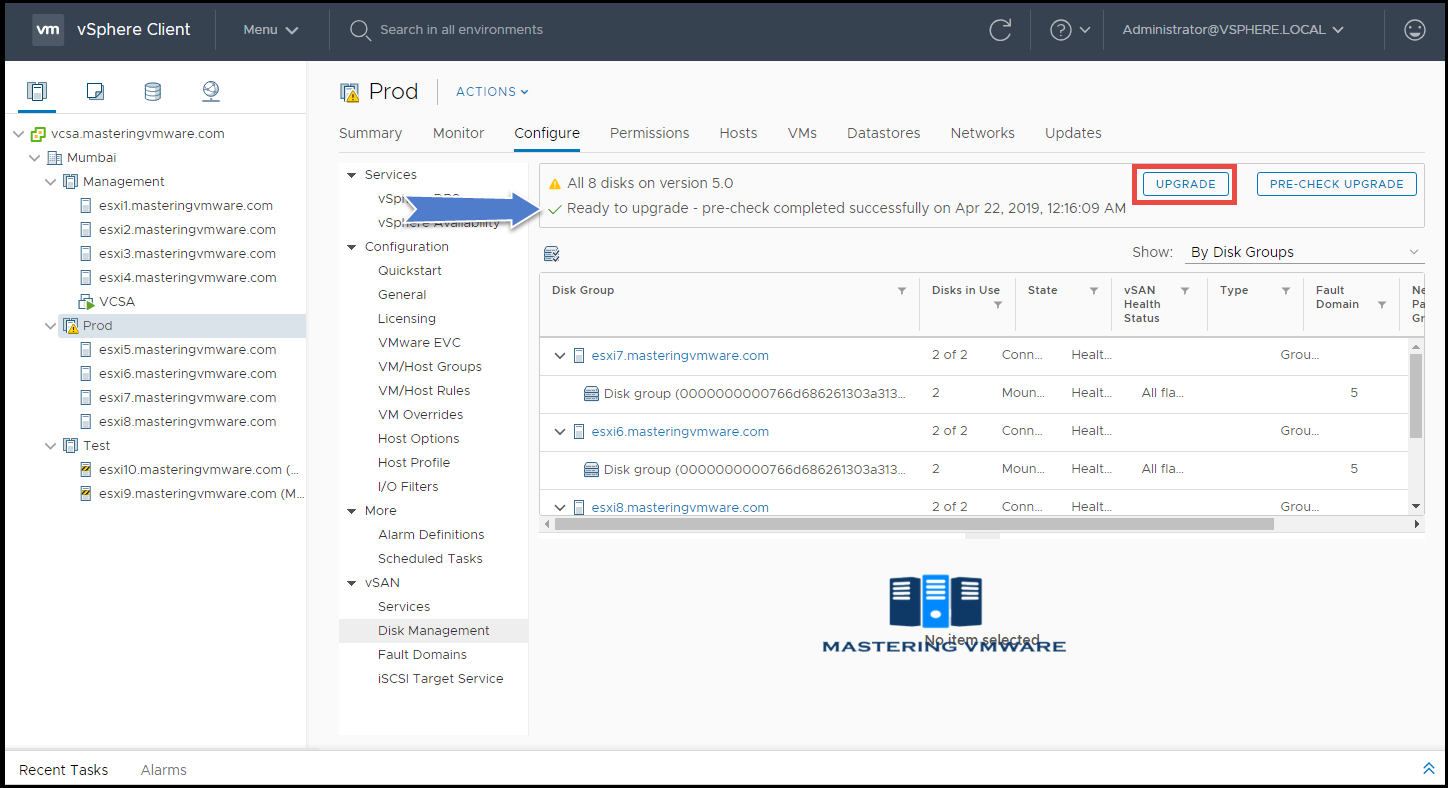Click the table horizontal scrollbar
The width and height of the screenshot is (1448, 788).
(x=914, y=524)
